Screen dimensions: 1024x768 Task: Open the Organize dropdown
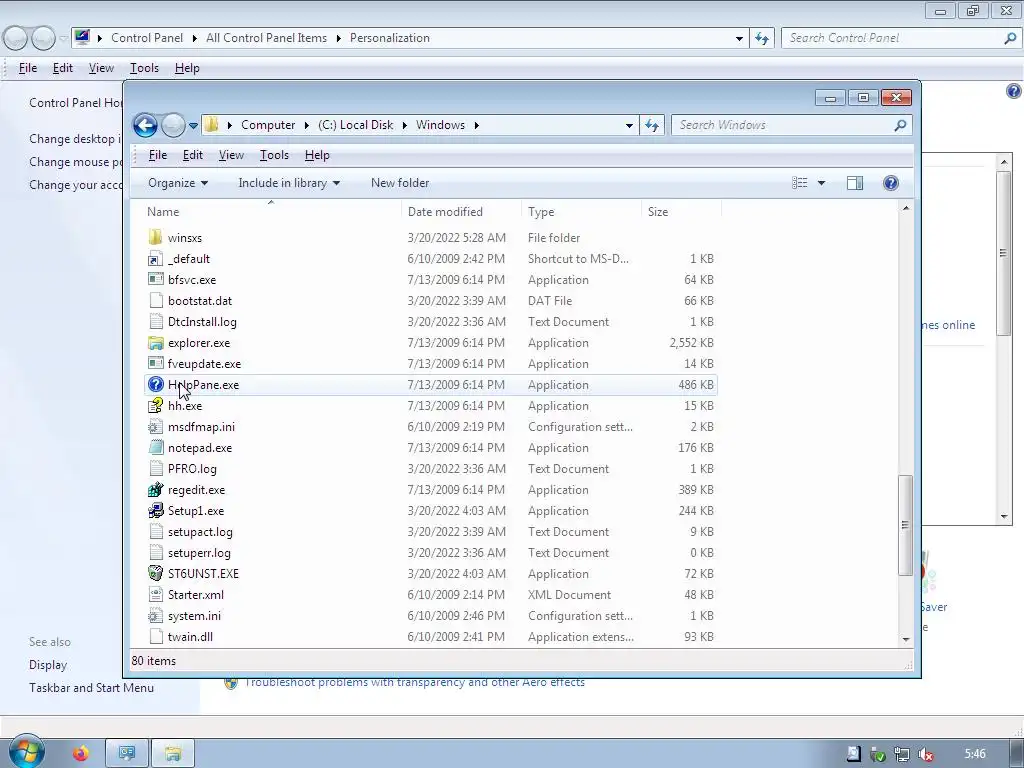pyautogui.click(x=178, y=183)
